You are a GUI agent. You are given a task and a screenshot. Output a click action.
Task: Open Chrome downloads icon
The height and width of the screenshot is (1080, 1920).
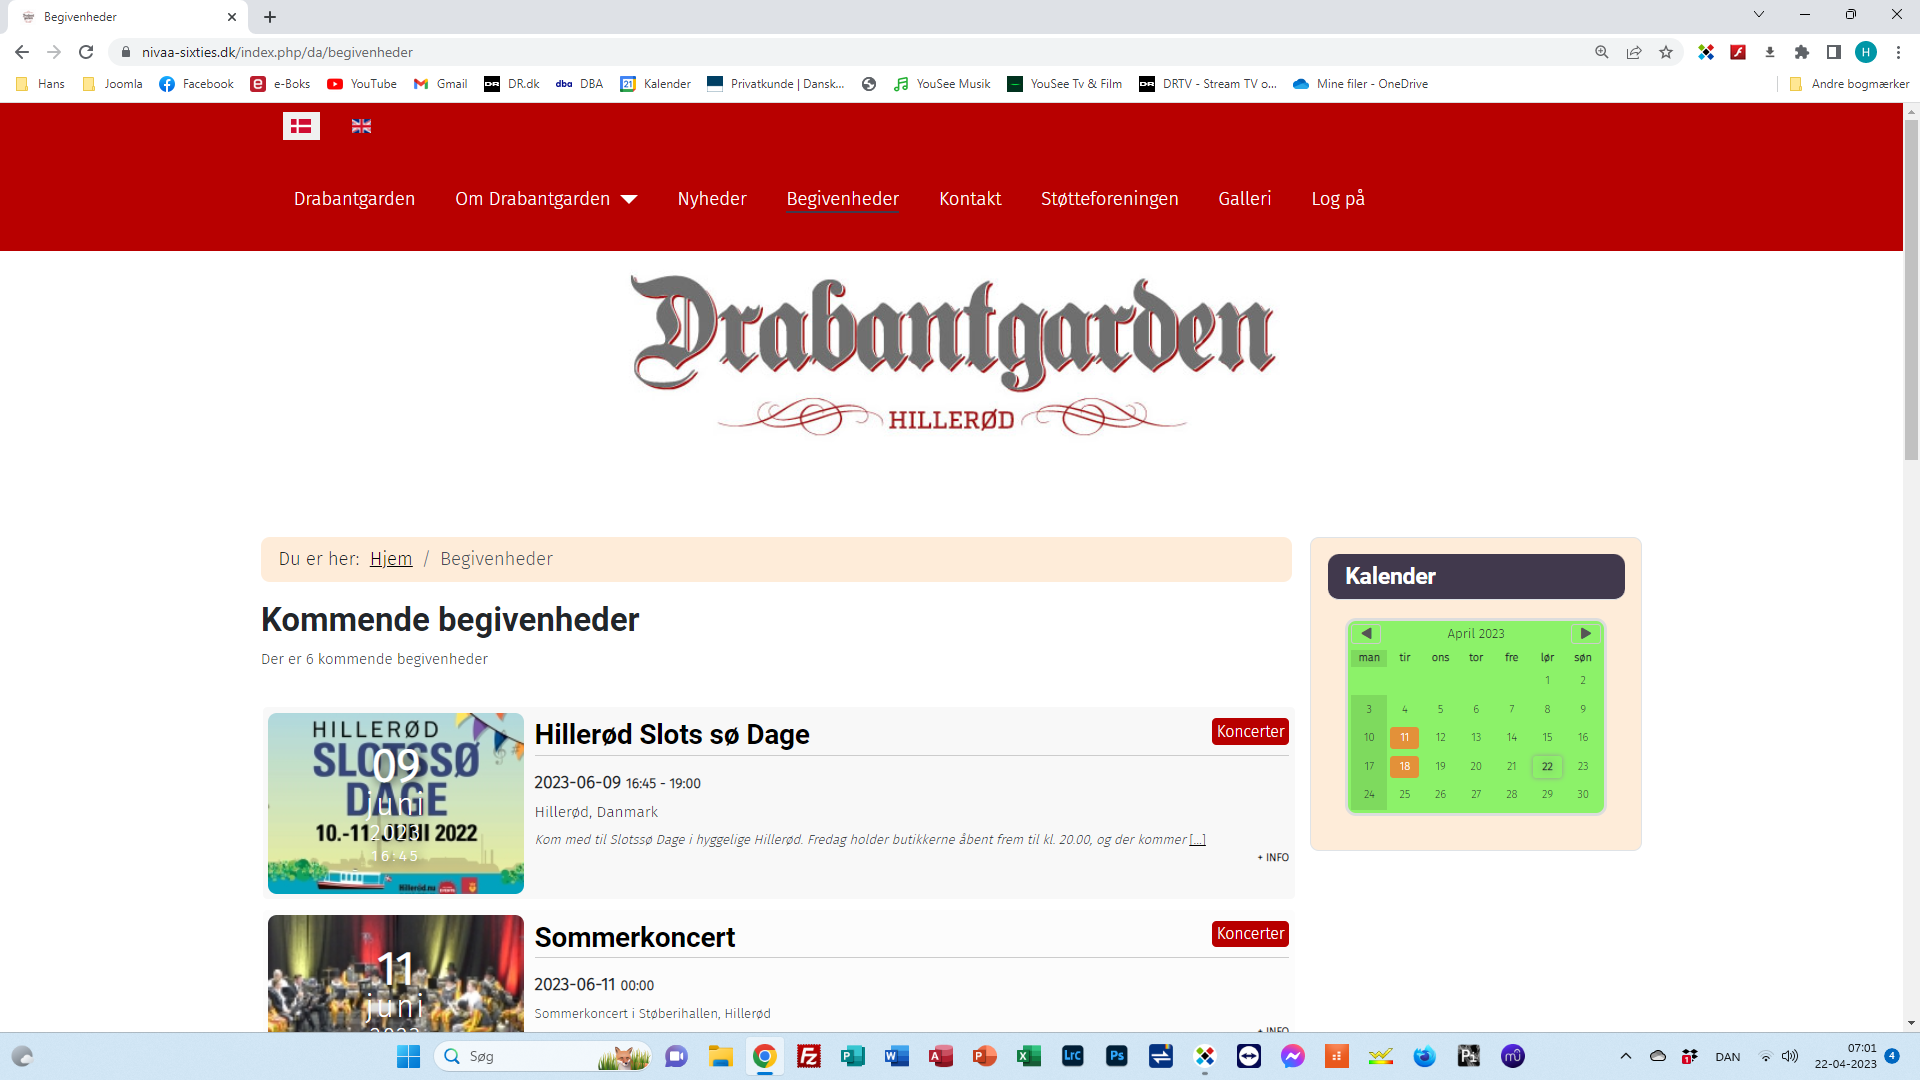1770,52
